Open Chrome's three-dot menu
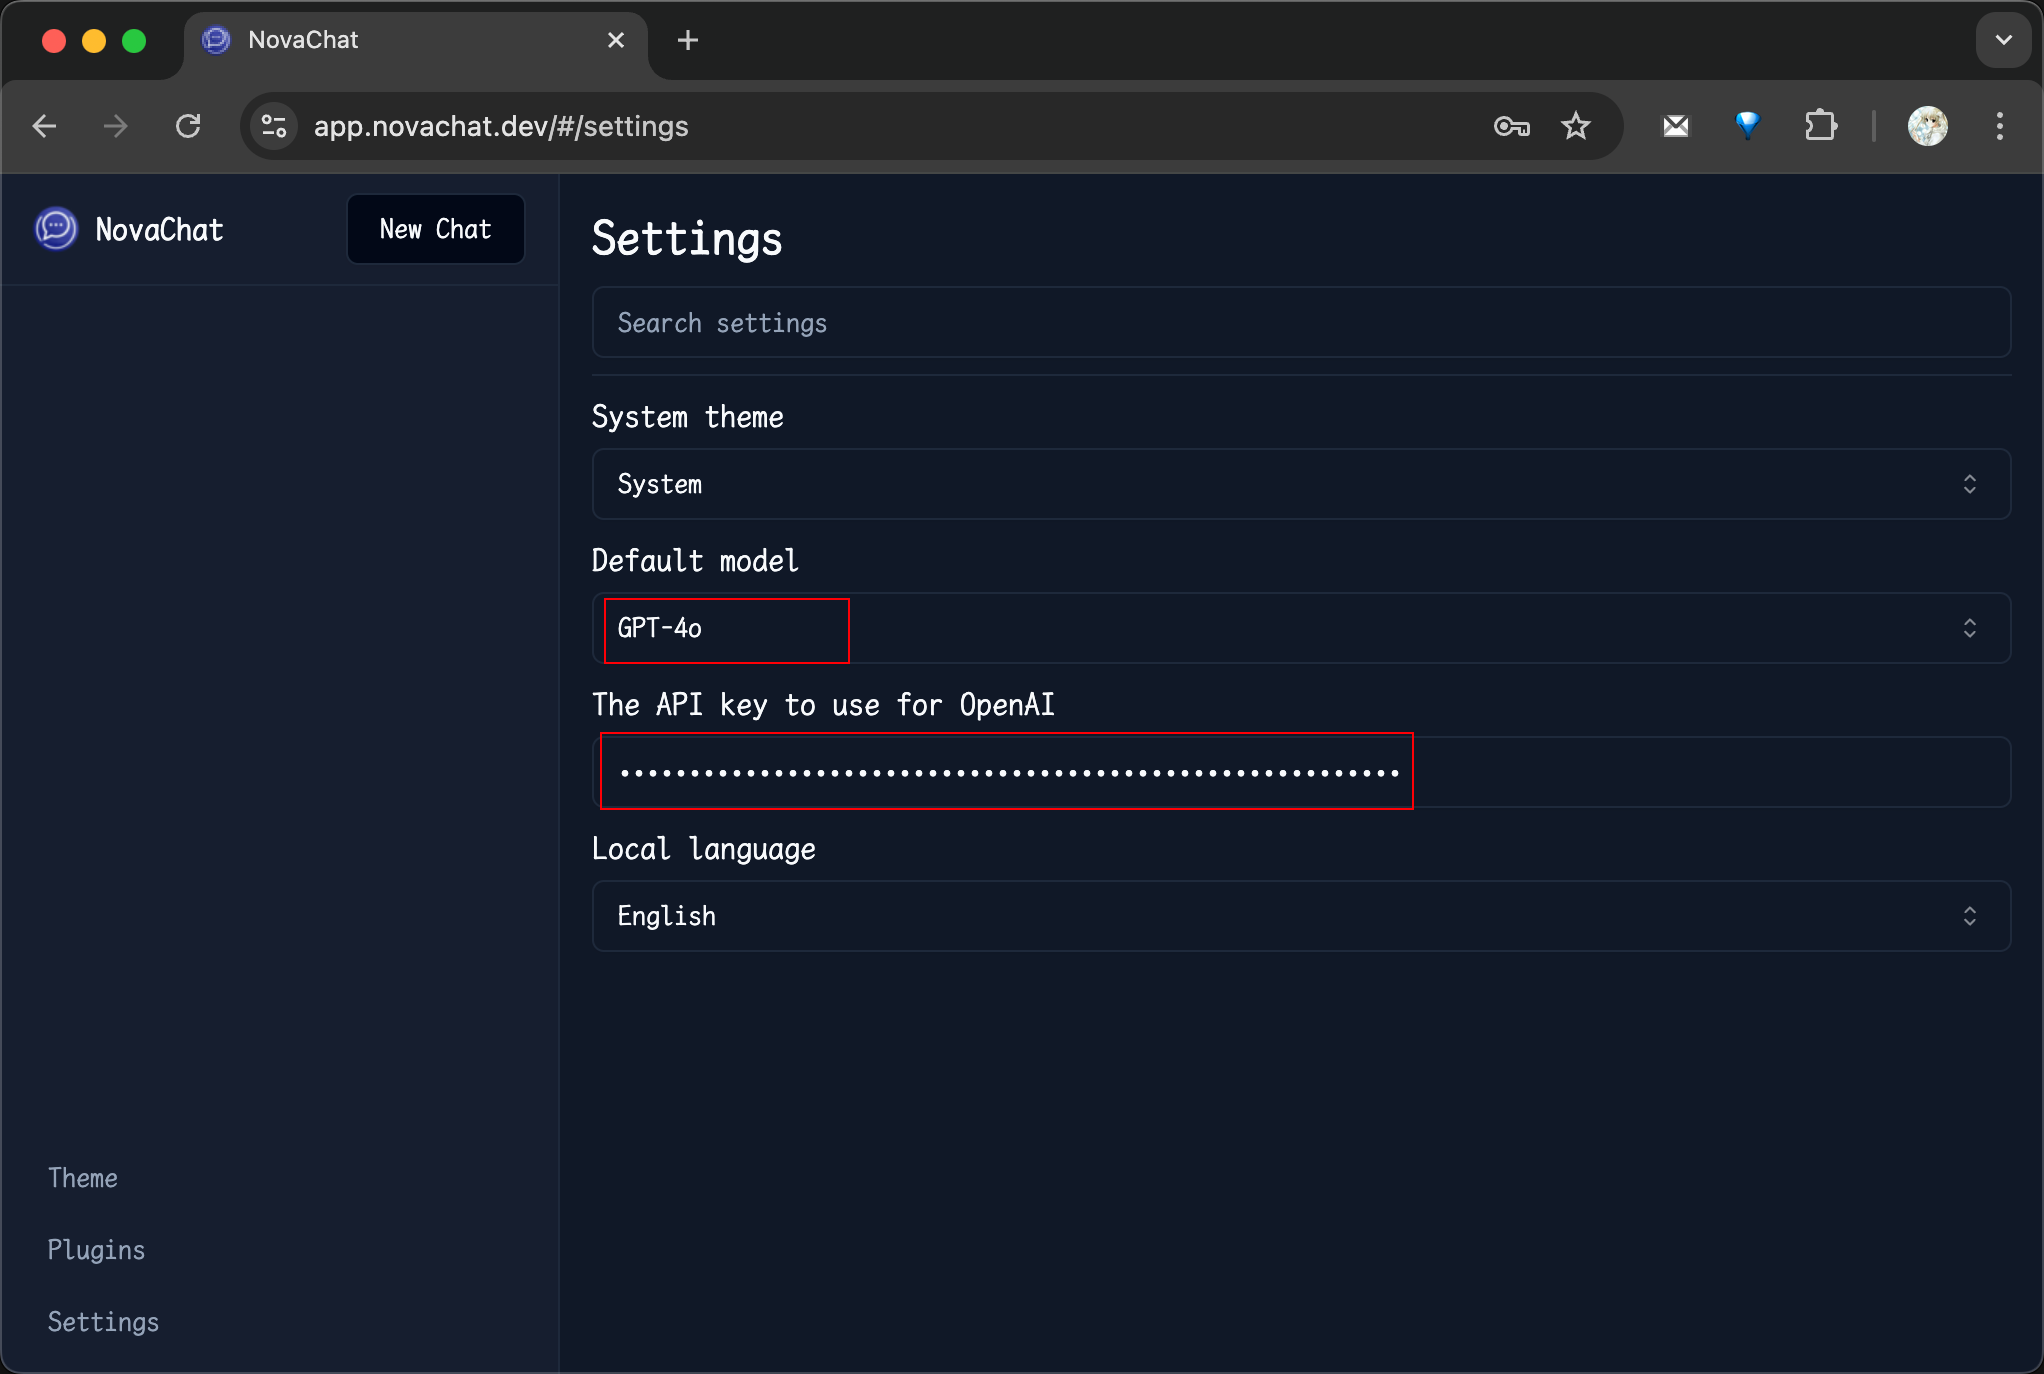 tap(2000, 126)
